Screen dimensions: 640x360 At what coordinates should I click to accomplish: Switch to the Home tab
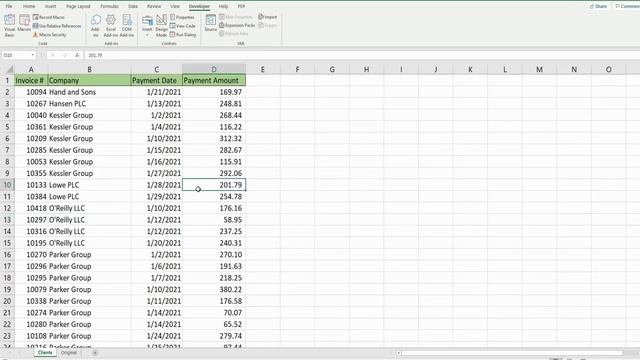coord(29,6)
